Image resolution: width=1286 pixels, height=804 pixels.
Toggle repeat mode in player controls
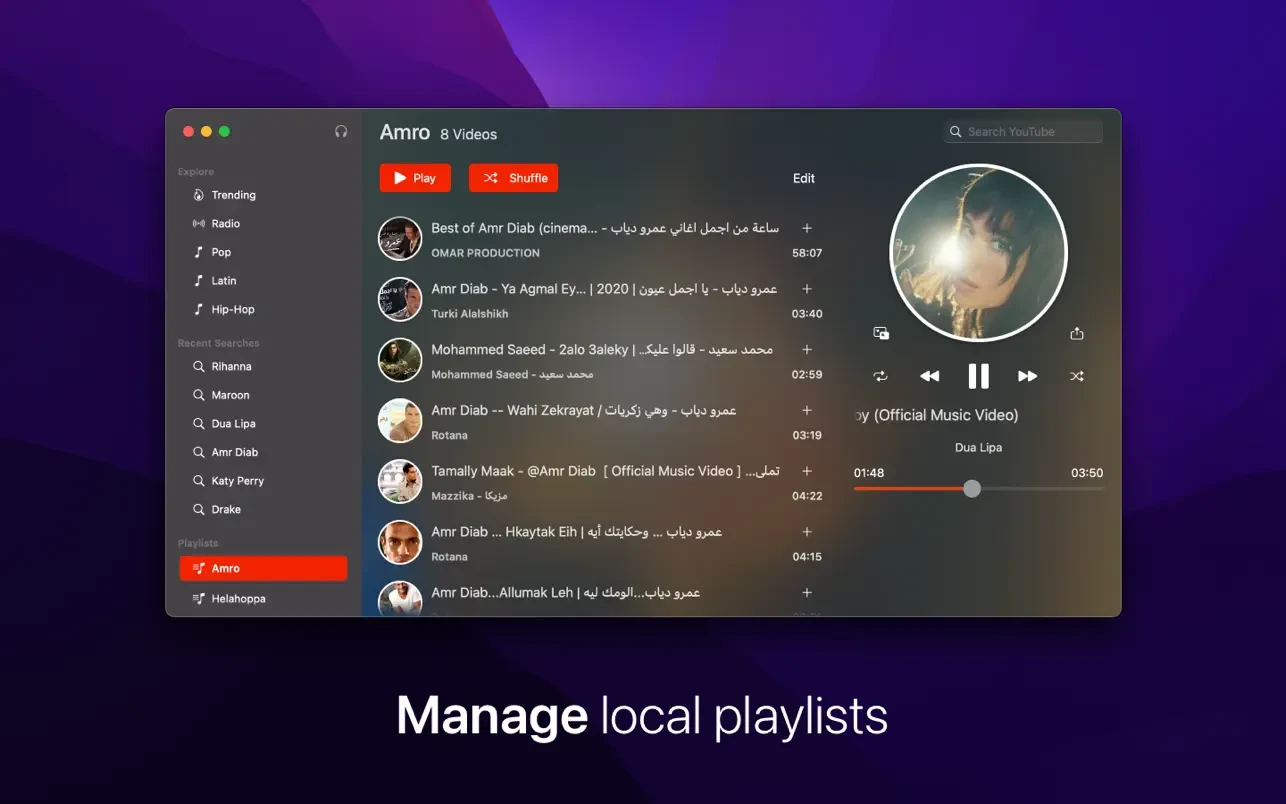pos(880,376)
